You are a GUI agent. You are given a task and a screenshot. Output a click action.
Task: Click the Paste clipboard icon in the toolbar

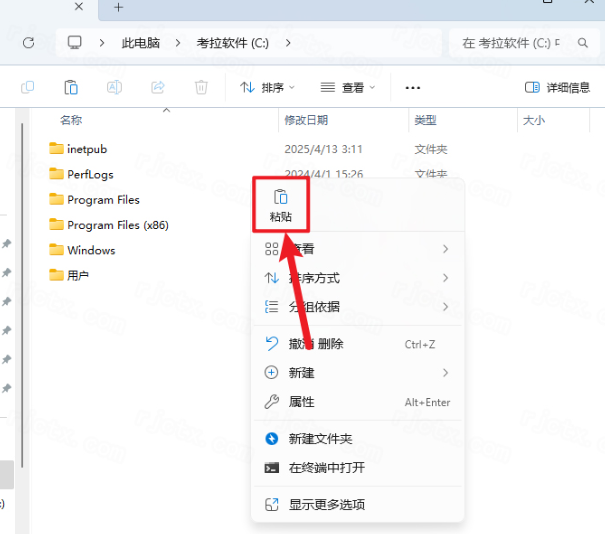tap(71, 88)
